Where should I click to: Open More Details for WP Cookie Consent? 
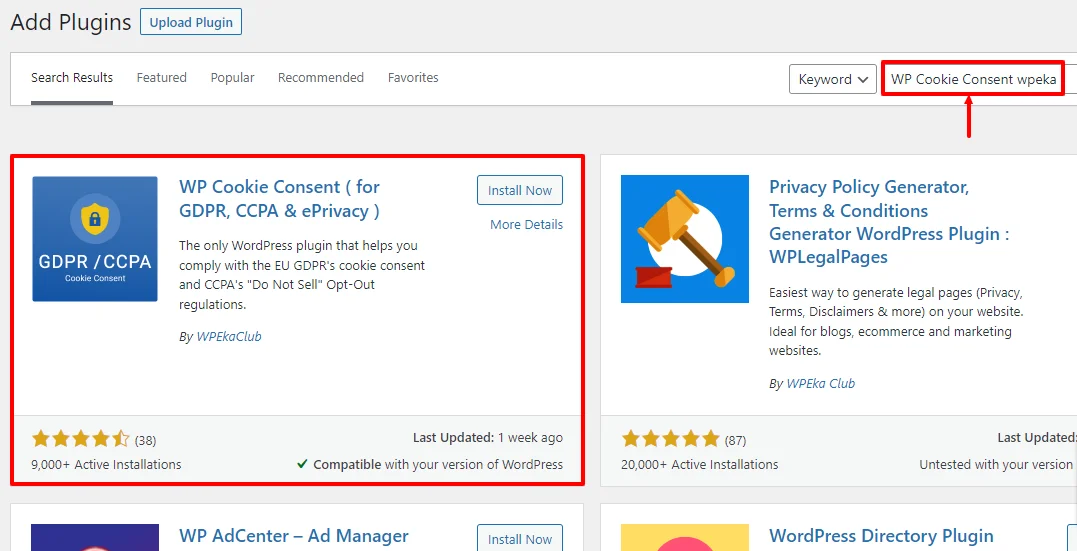click(527, 225)
